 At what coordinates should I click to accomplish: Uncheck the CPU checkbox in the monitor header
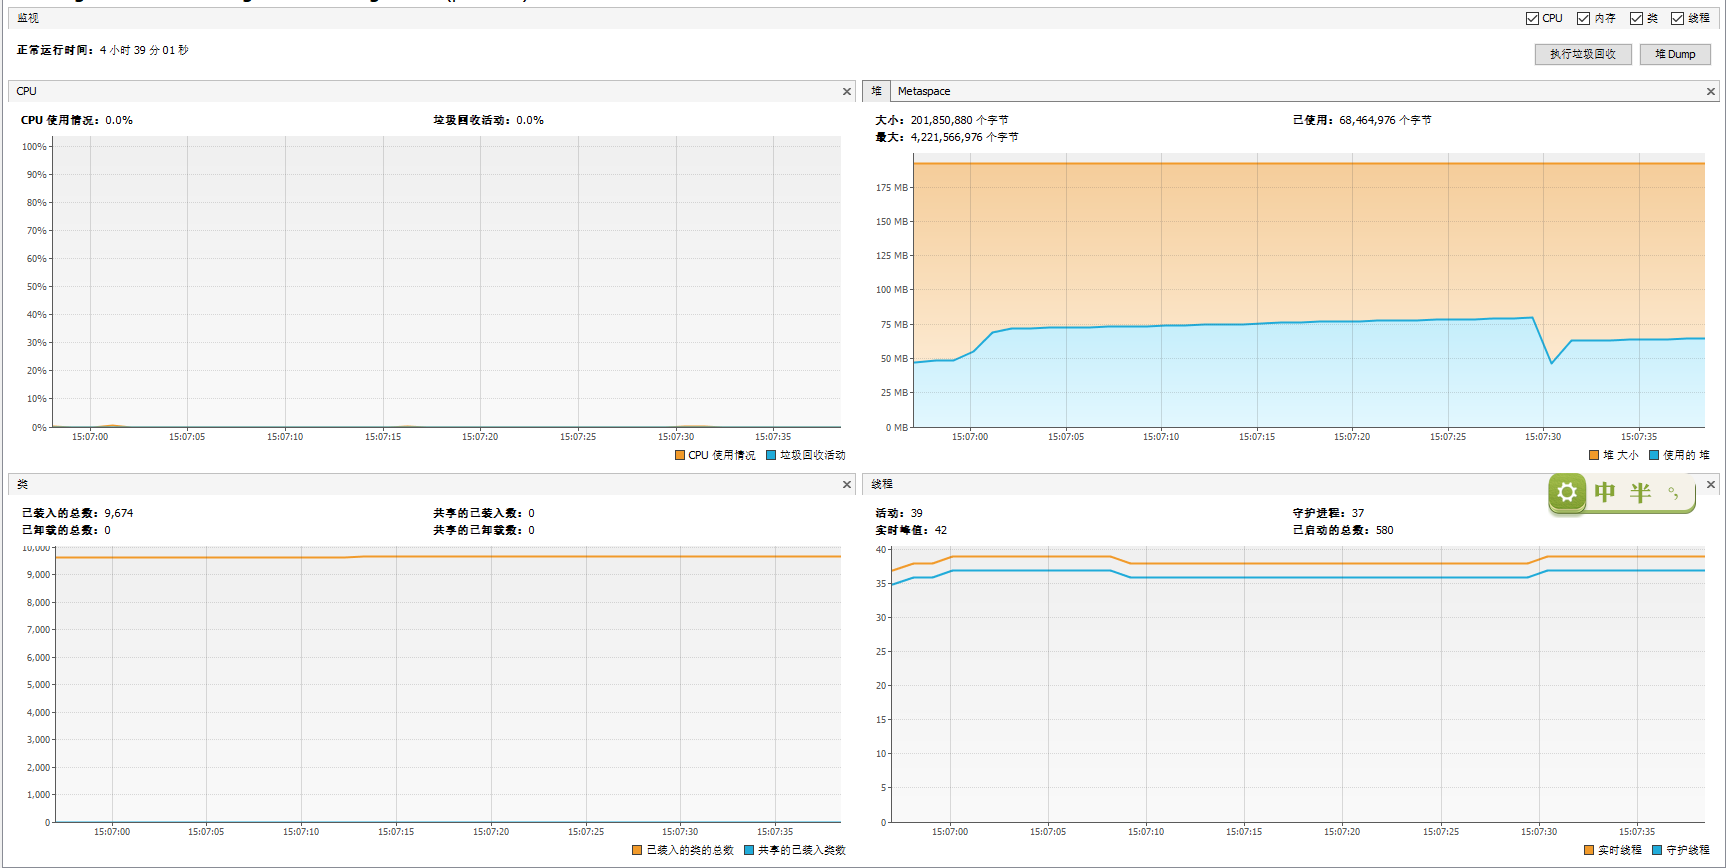coord(1532,18)
